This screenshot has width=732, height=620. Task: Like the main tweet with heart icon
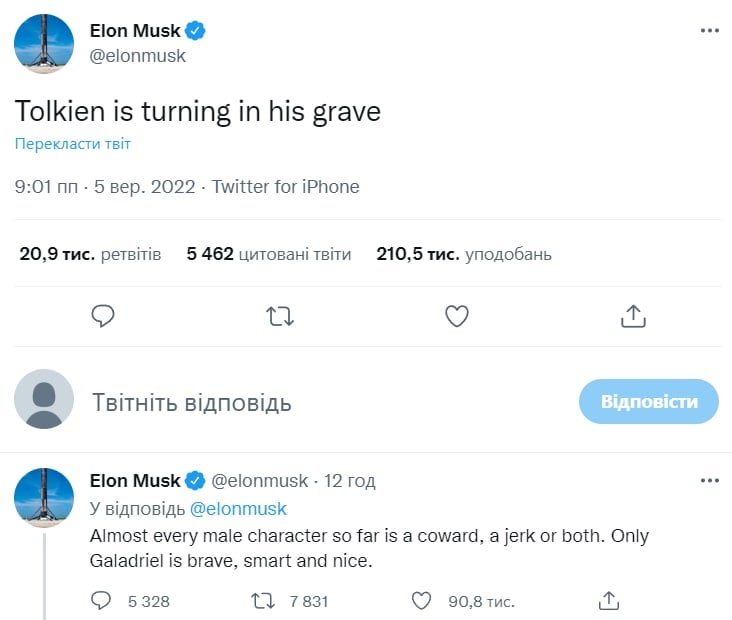tap(456, 317)
